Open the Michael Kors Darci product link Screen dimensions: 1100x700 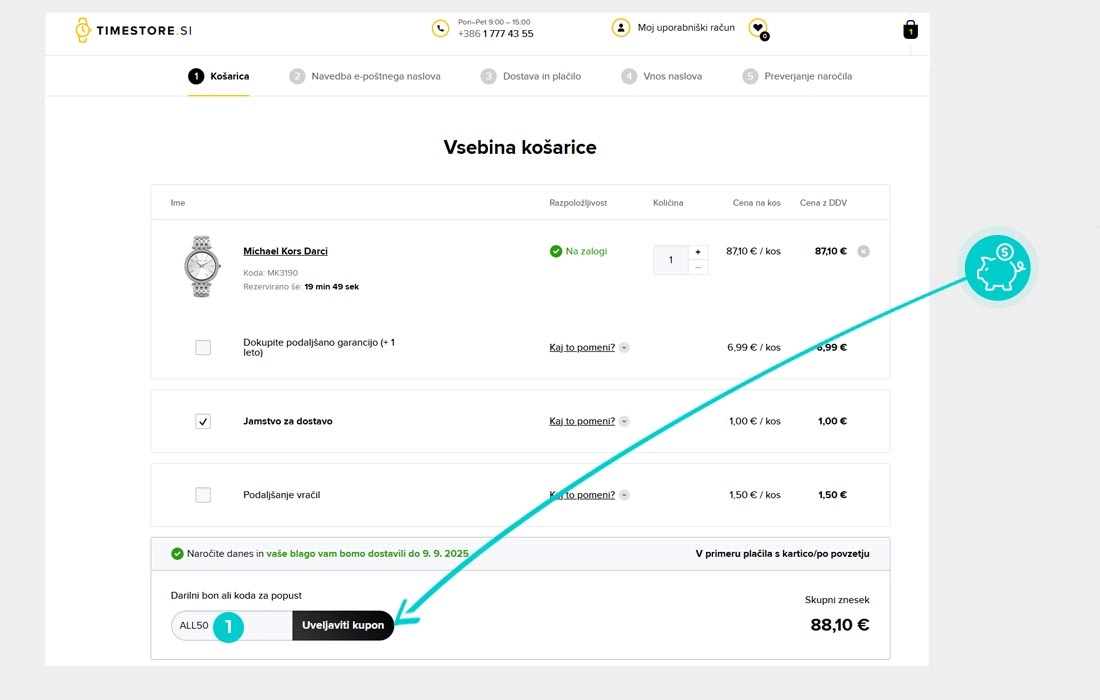(x=285, y=251)
